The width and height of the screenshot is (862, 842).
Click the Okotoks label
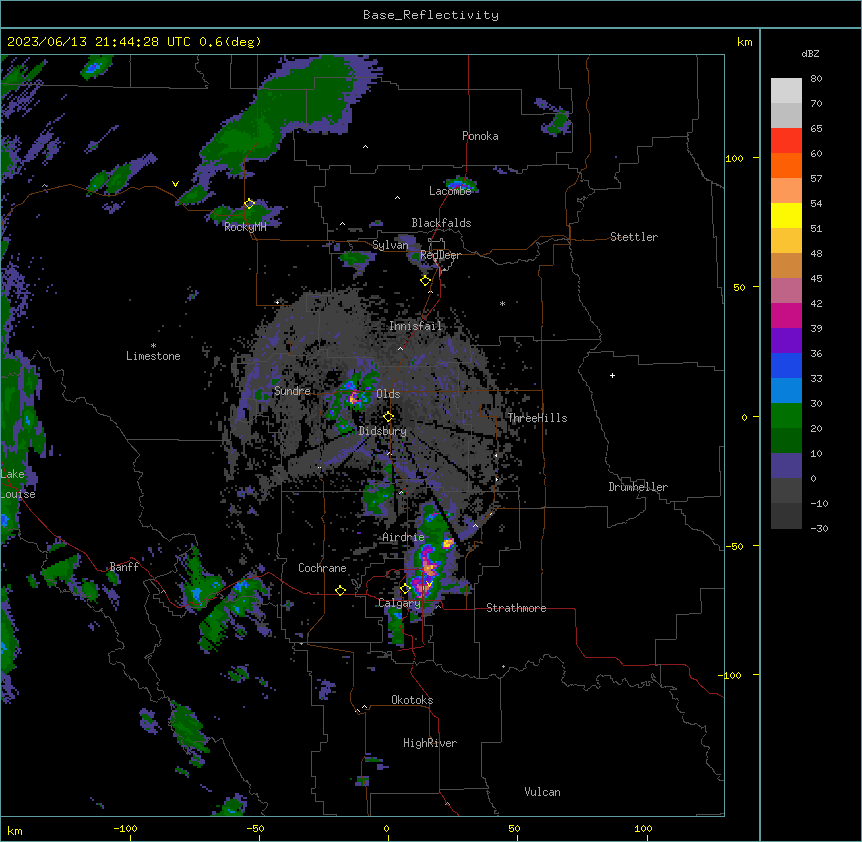(412, 700)
